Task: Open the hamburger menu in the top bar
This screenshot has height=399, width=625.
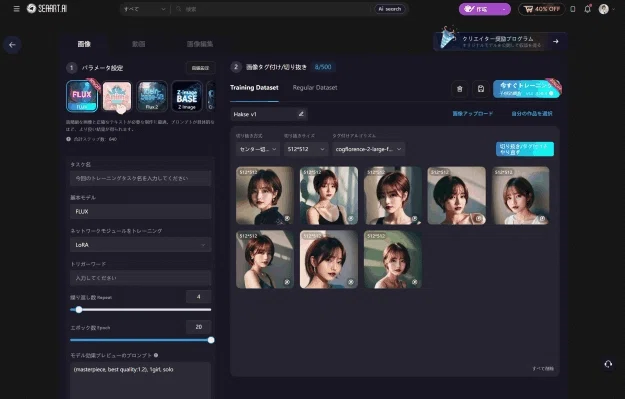Action: click(x=16, y=9)
